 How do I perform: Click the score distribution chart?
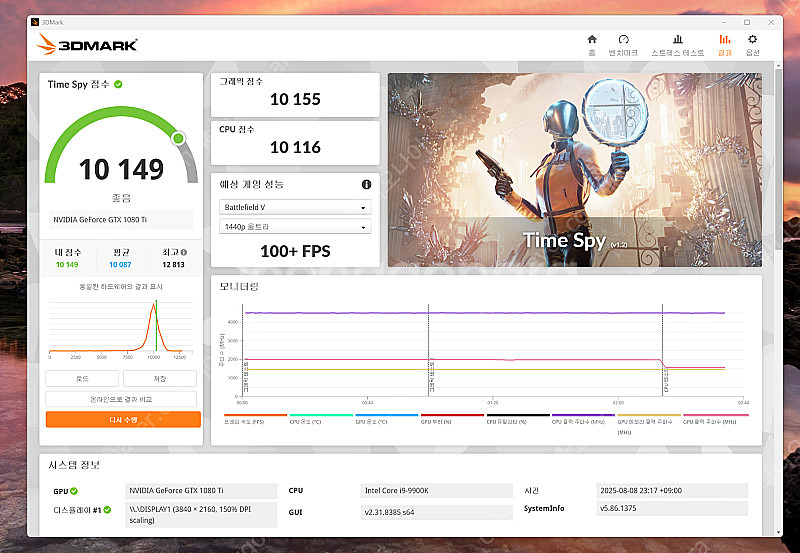[121, 329]
